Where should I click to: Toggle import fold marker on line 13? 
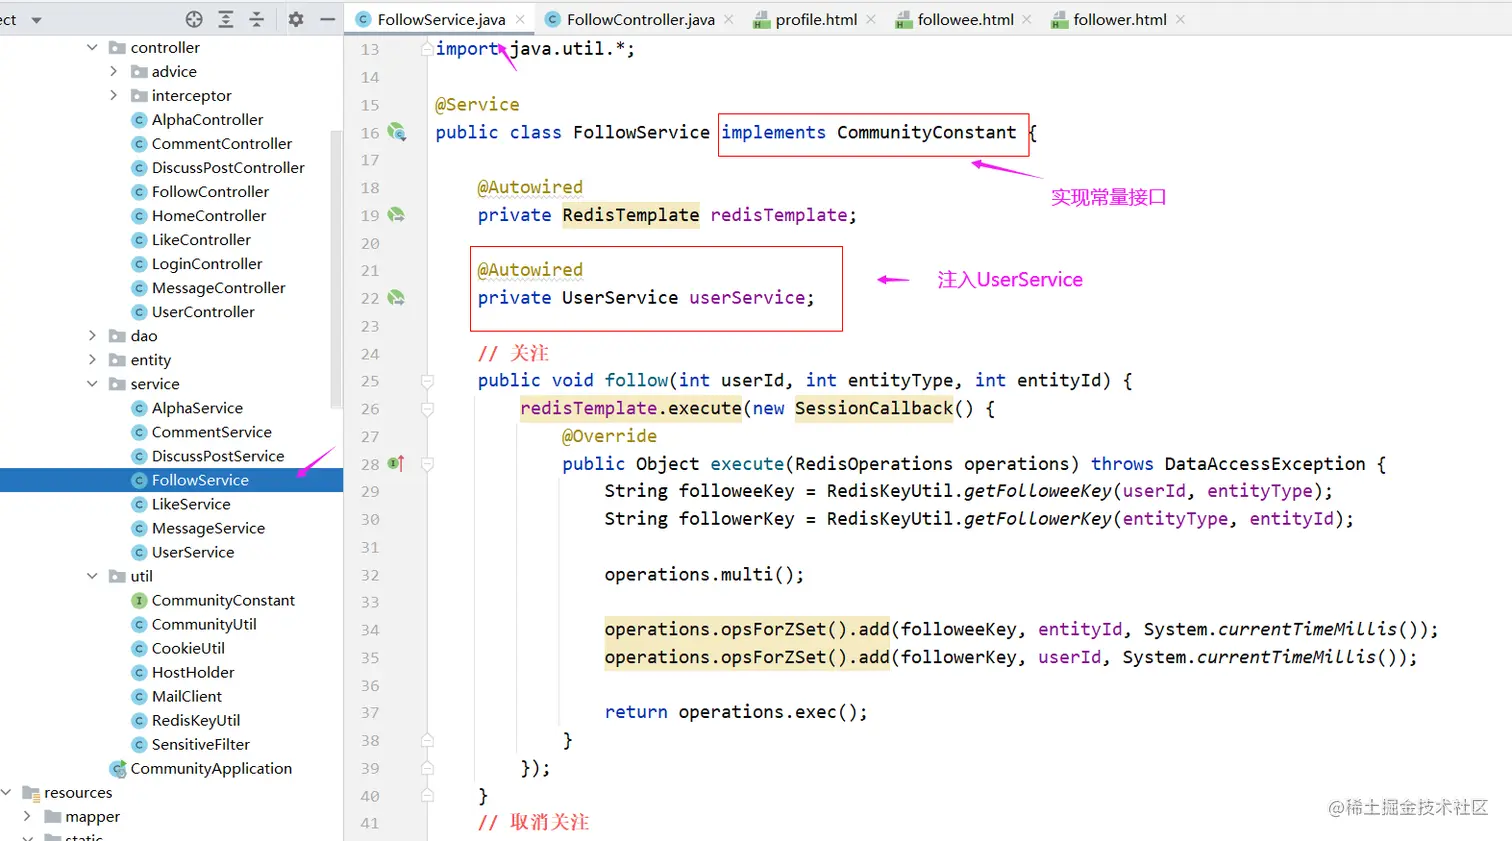[427, 48]
